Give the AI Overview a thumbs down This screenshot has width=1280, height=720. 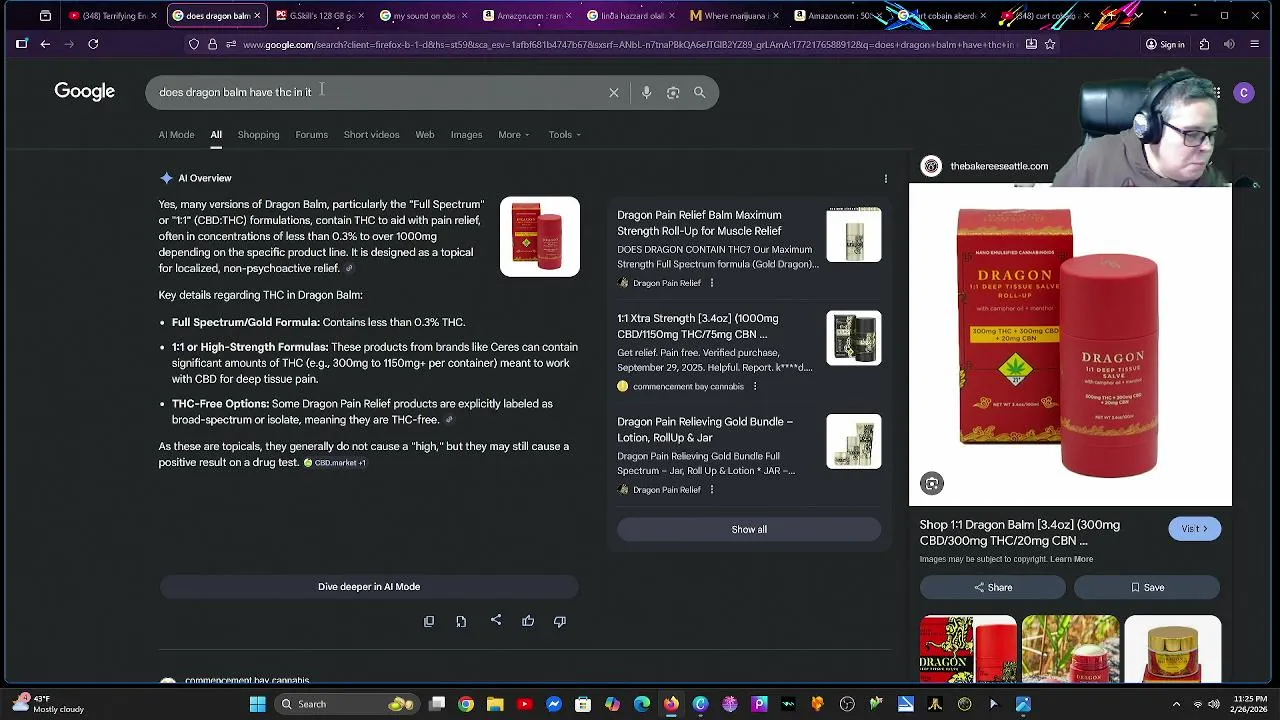[560, 621]
